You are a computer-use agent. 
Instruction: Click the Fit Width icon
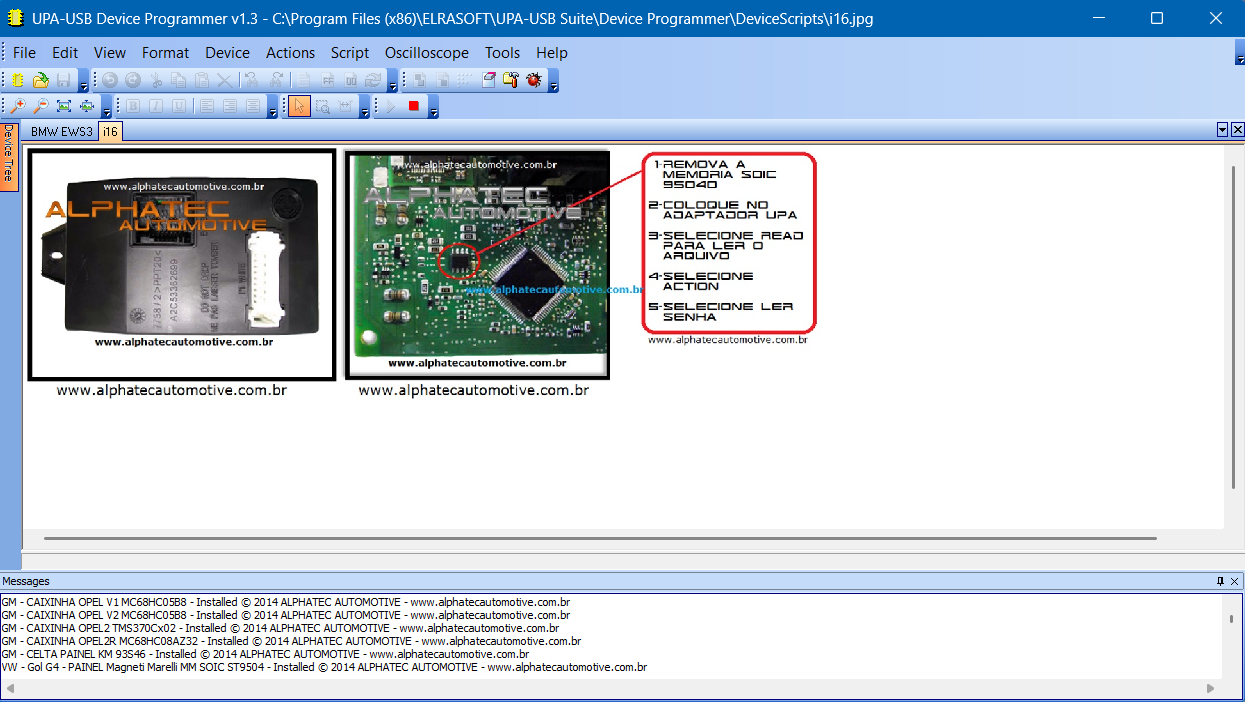(87, 106)
